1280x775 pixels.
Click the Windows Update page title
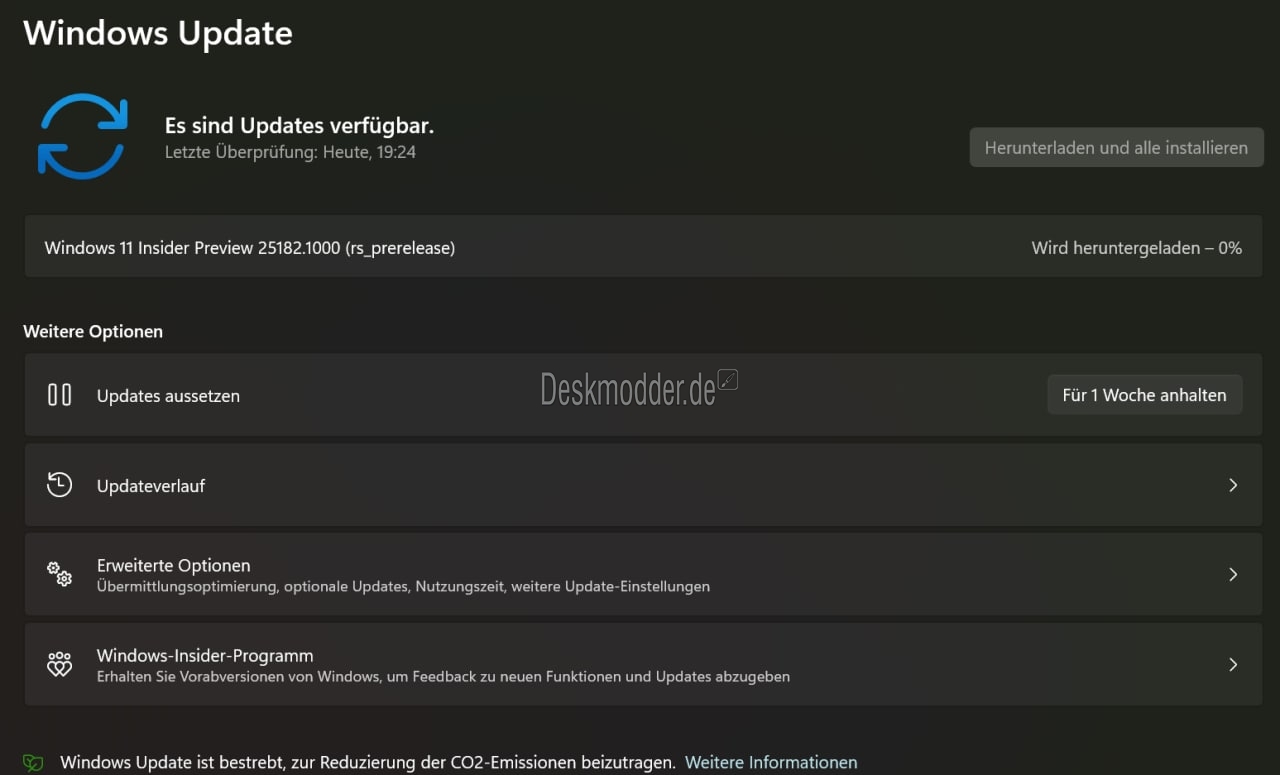(158, 33)
